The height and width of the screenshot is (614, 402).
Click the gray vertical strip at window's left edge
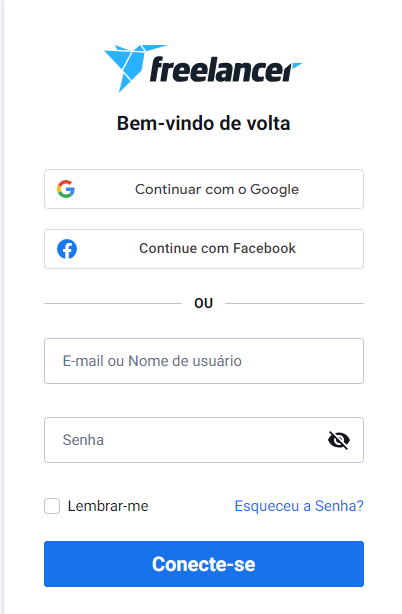[2, 307]
